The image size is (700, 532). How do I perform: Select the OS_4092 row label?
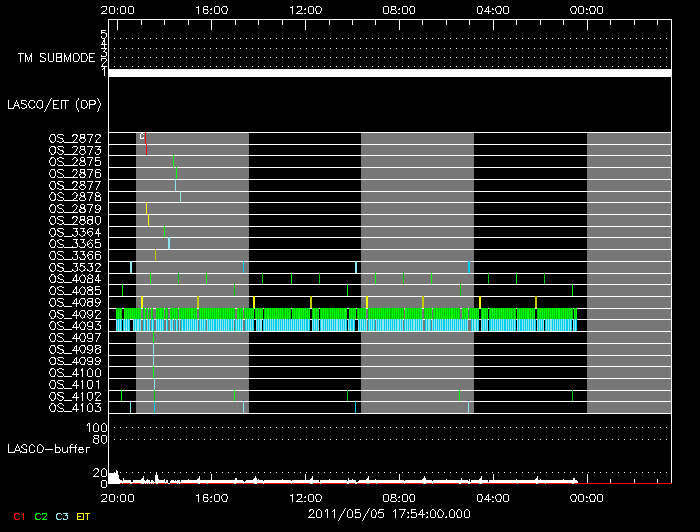(75, 314)
